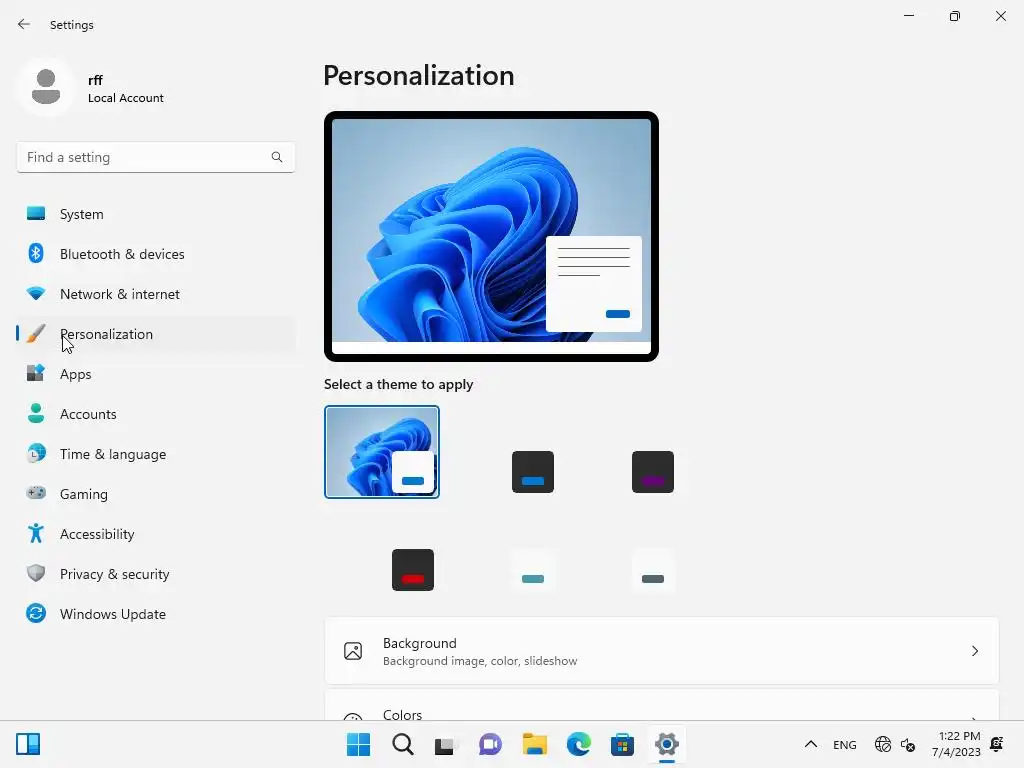Click the Personalization sidebar label

[106, 334]
